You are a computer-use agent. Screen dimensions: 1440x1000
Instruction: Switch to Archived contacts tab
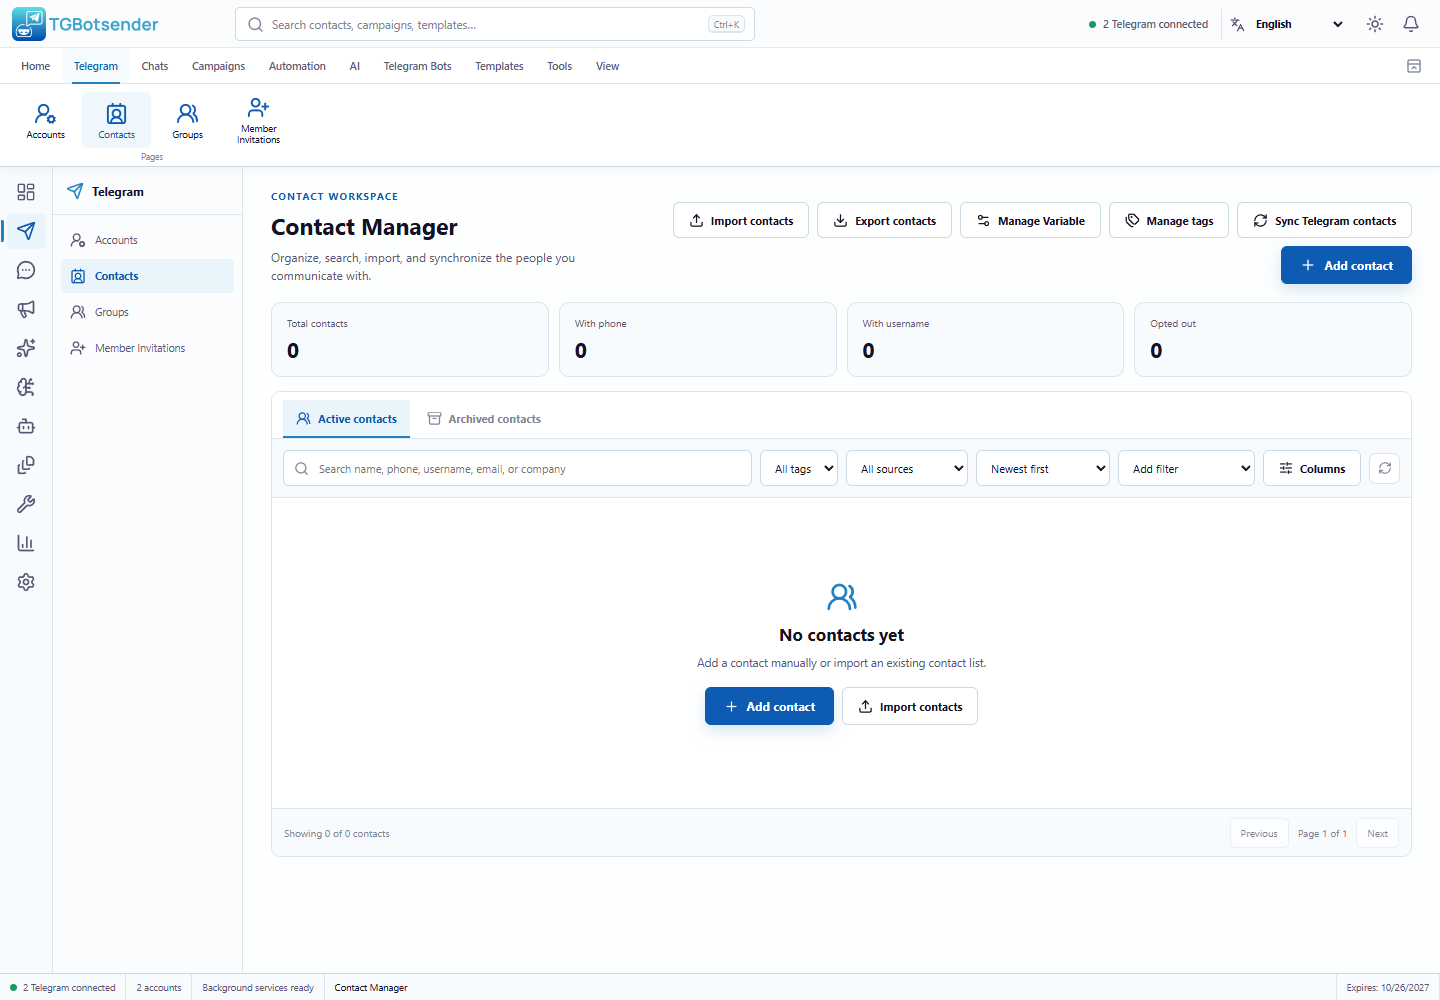click(484, 419)
